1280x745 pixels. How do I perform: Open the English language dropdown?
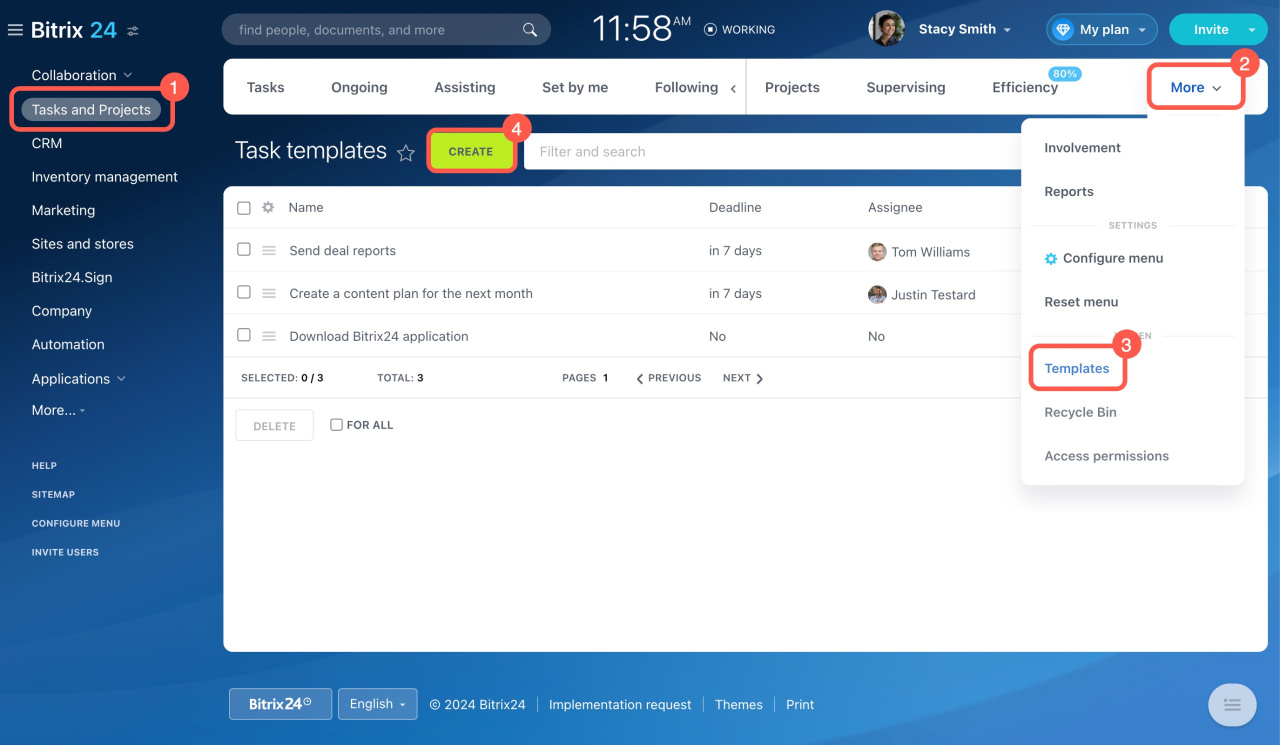coord(378,704)
